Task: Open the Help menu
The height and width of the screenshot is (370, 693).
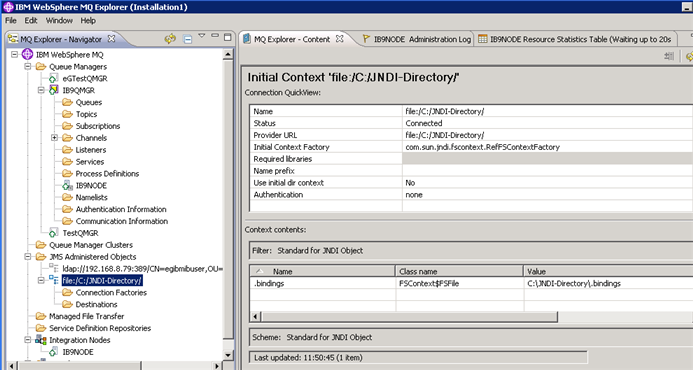Action: tap(88, 20)
